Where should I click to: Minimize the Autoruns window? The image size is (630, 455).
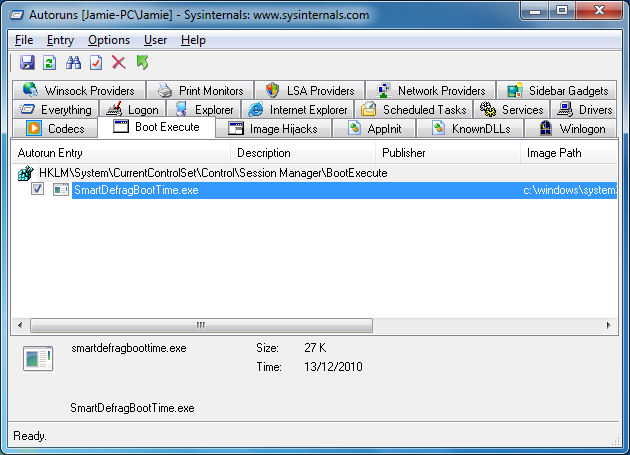pos(534,10)
